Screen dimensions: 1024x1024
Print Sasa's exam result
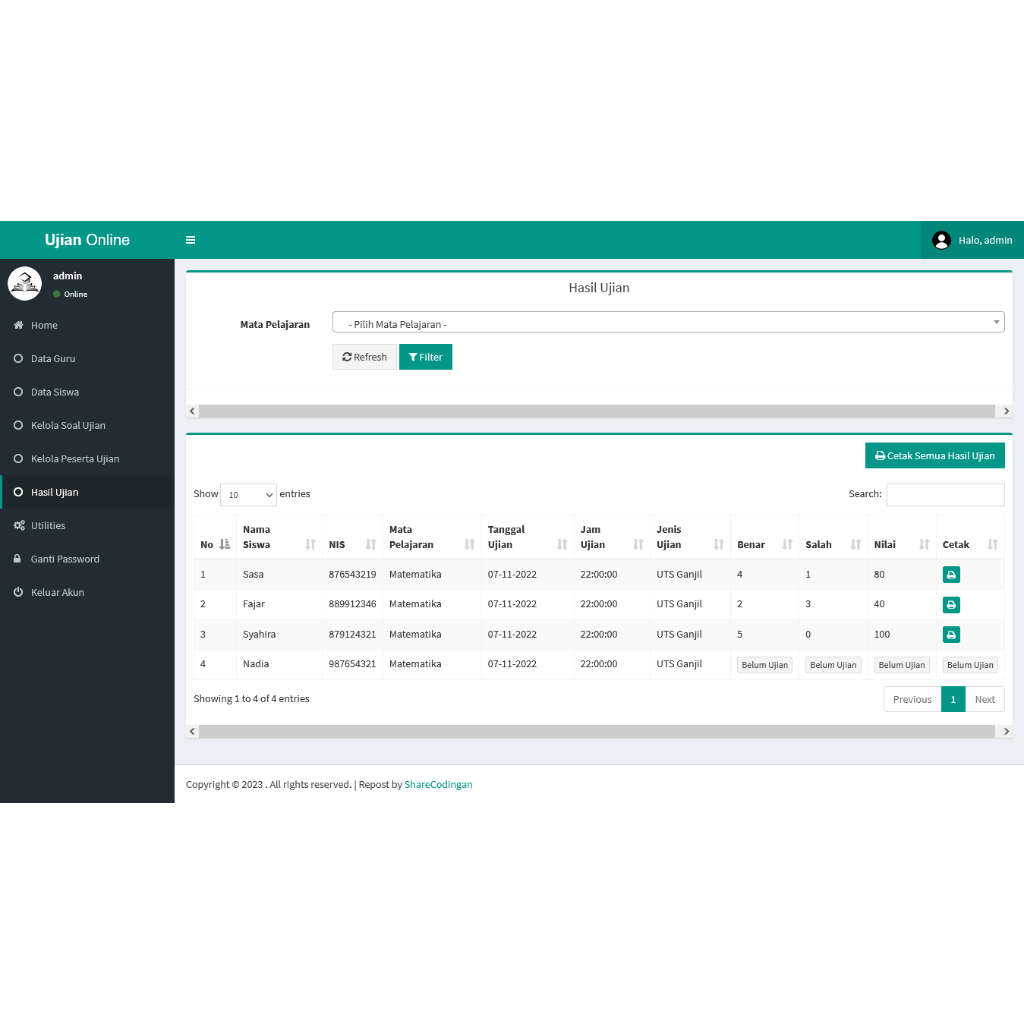point(951,575)
